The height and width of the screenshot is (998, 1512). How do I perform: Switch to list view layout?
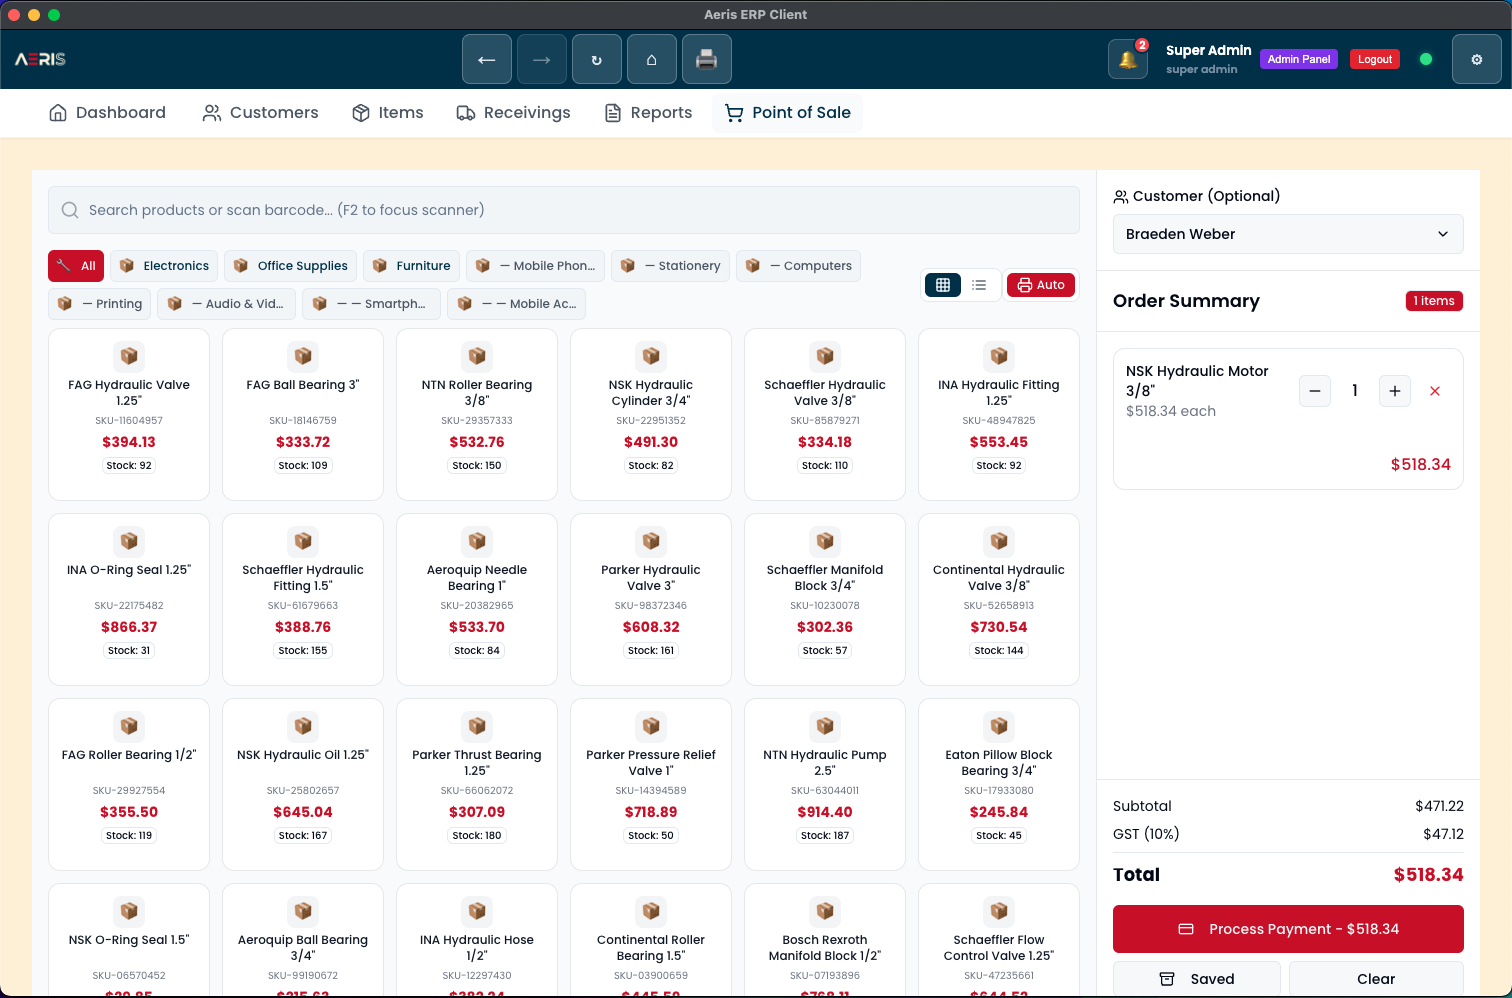[979, 285]
